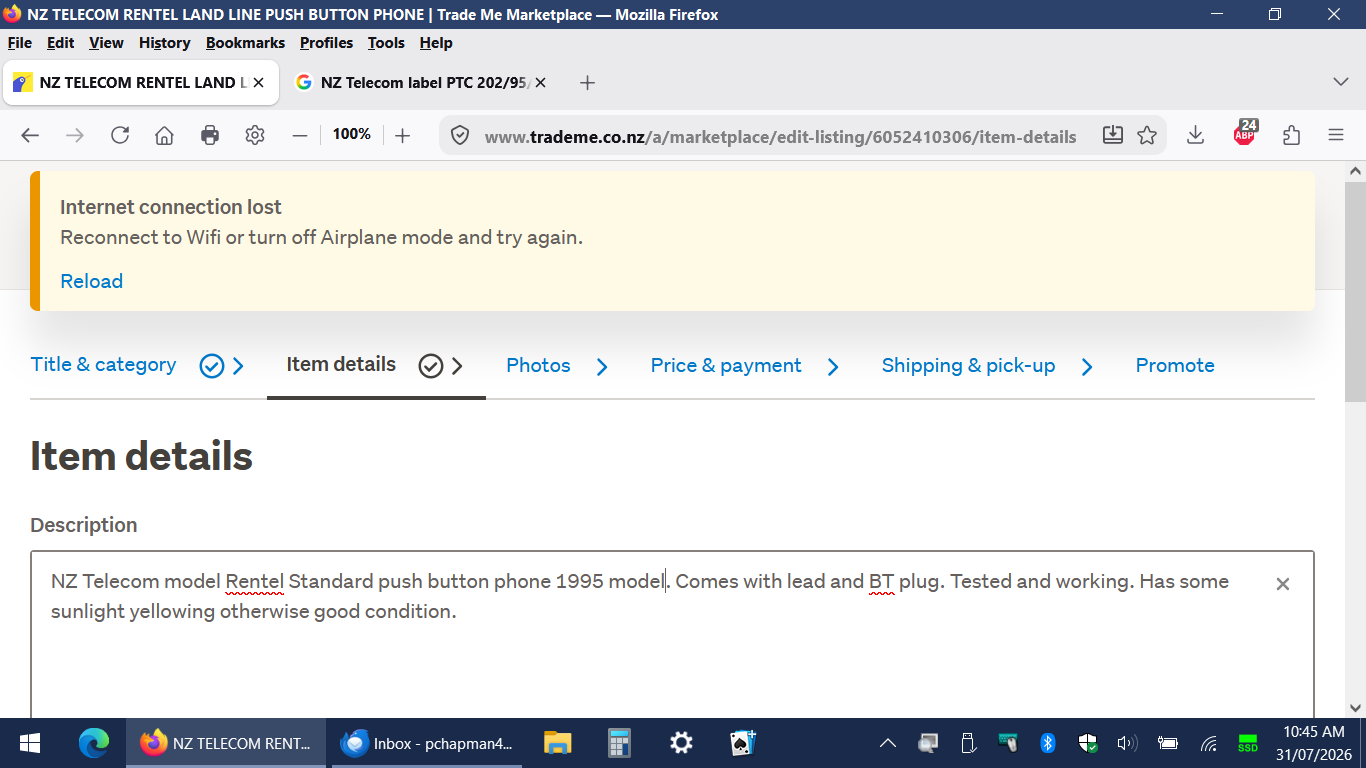Open the Tools menu
This screenshot has height=768, width=1366.
pos(386,43)
